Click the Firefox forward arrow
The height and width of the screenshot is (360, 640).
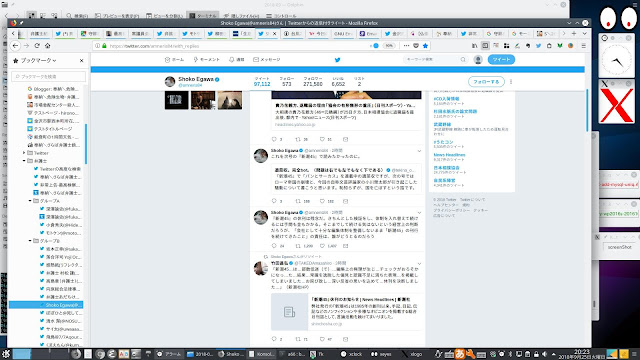pyautogui.click(x=26, y=46)
